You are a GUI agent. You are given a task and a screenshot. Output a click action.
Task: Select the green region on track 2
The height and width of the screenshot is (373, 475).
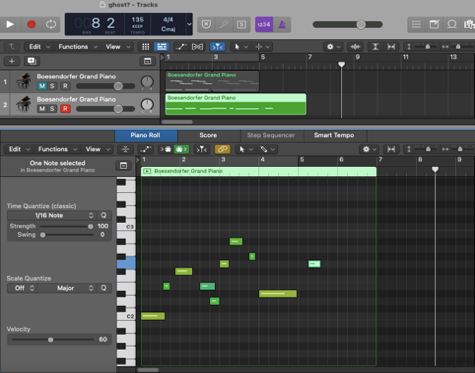click(x=236, y=104)
